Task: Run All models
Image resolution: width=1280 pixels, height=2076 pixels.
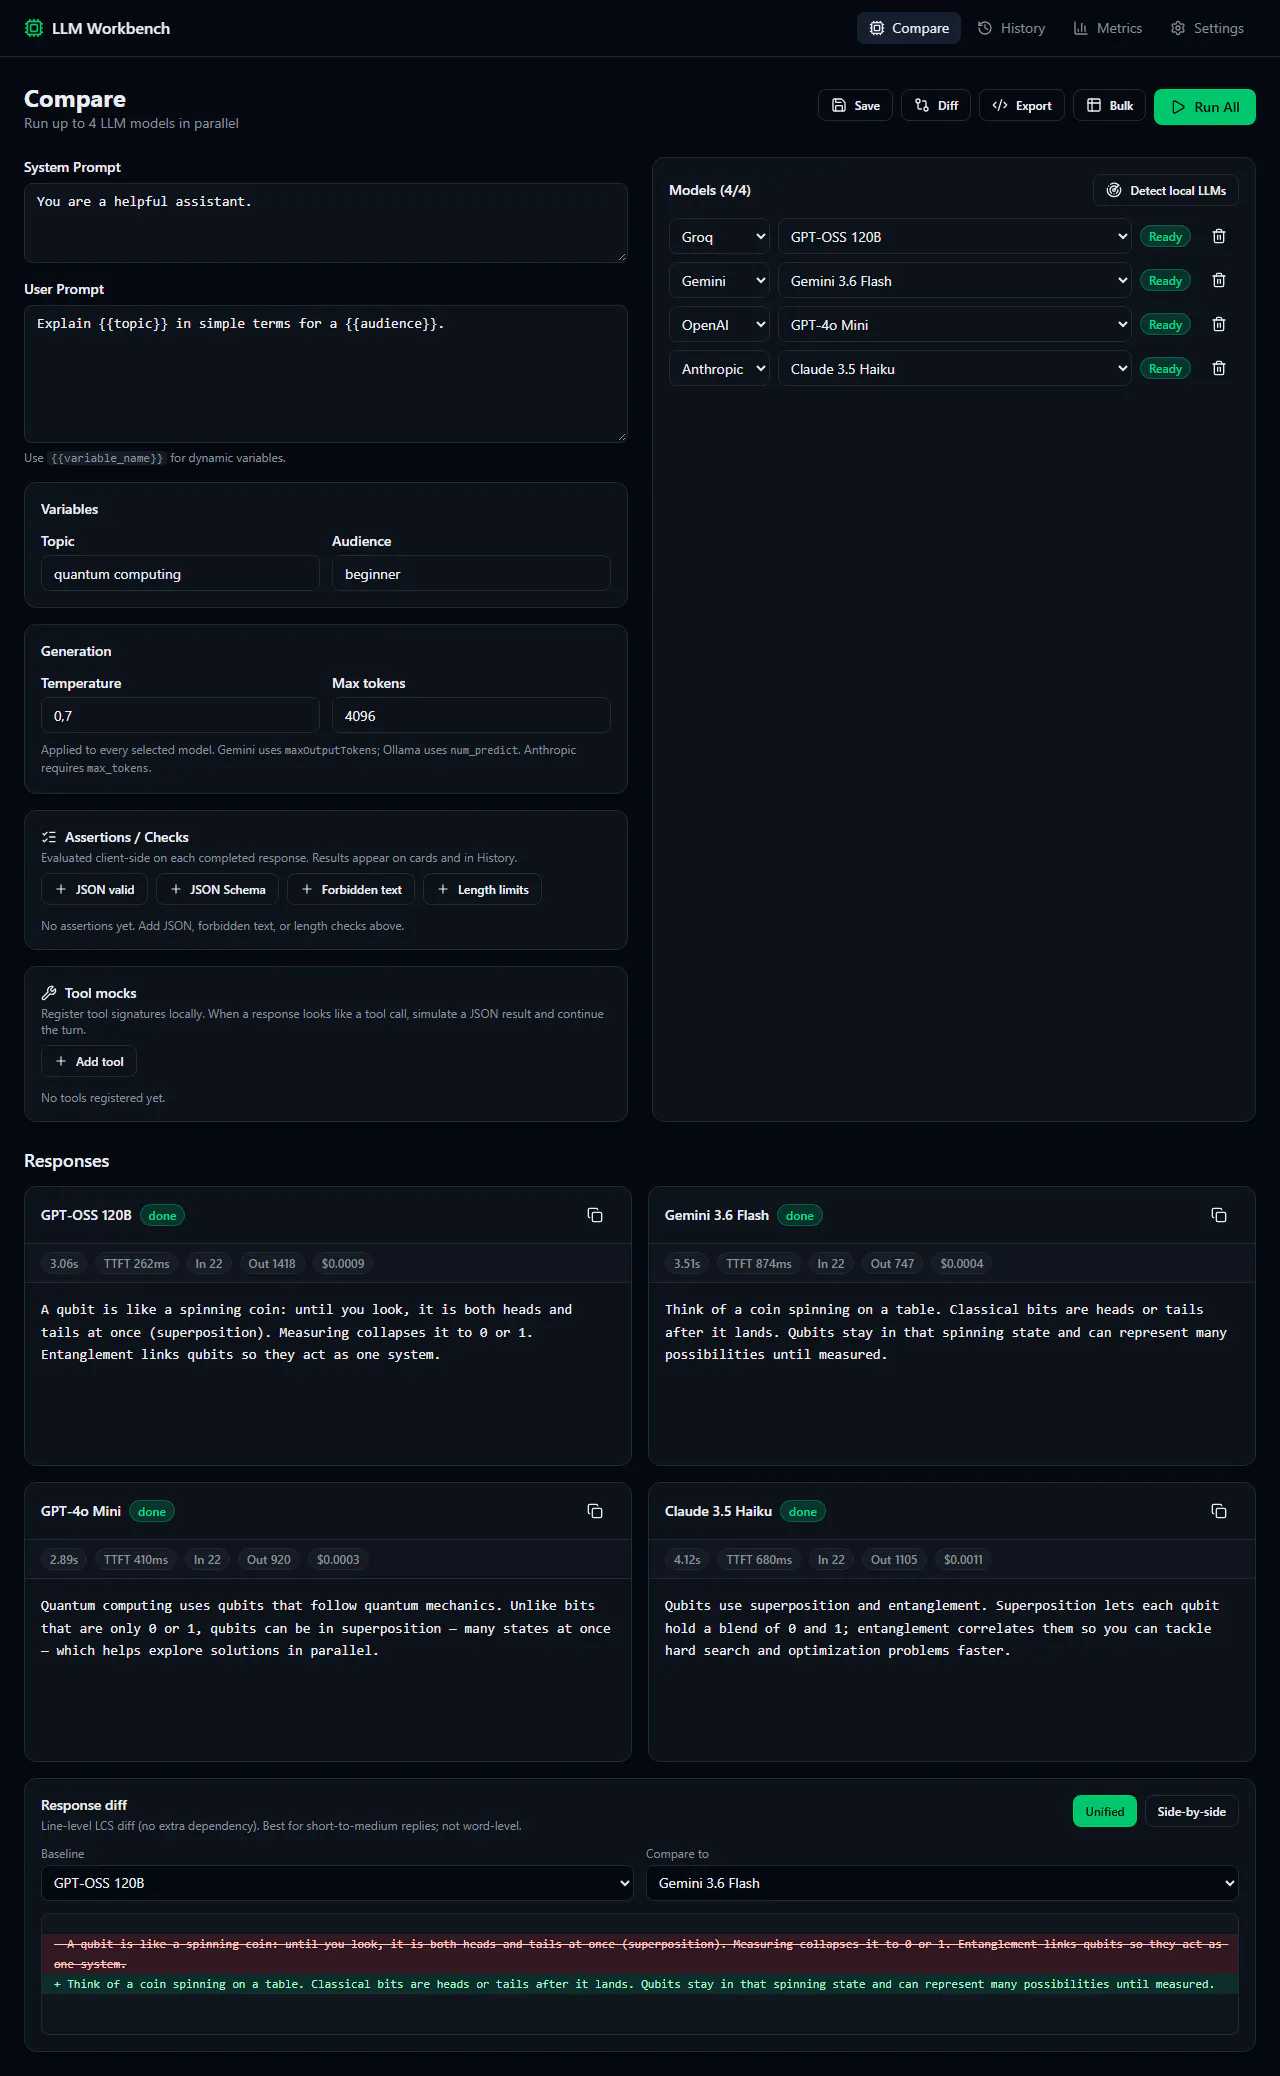Action: (1205, 107)
